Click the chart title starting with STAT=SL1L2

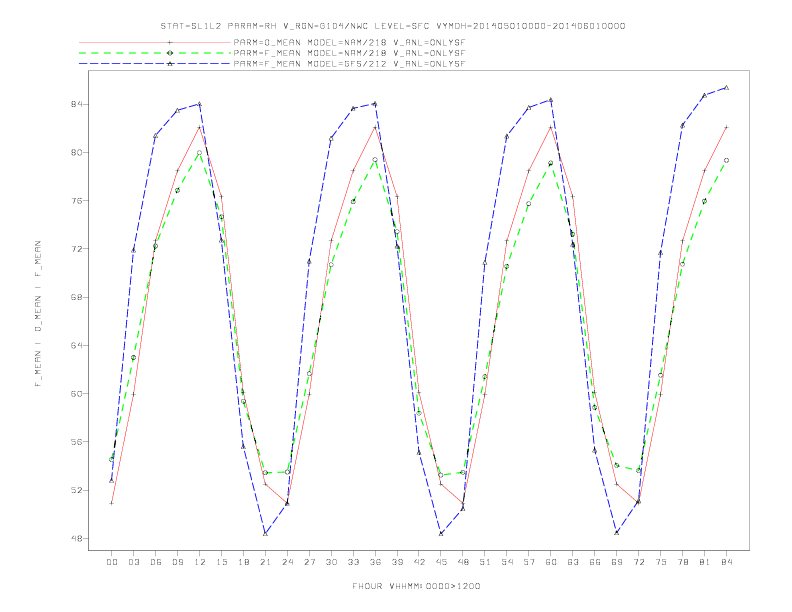(x=392, y=26)
